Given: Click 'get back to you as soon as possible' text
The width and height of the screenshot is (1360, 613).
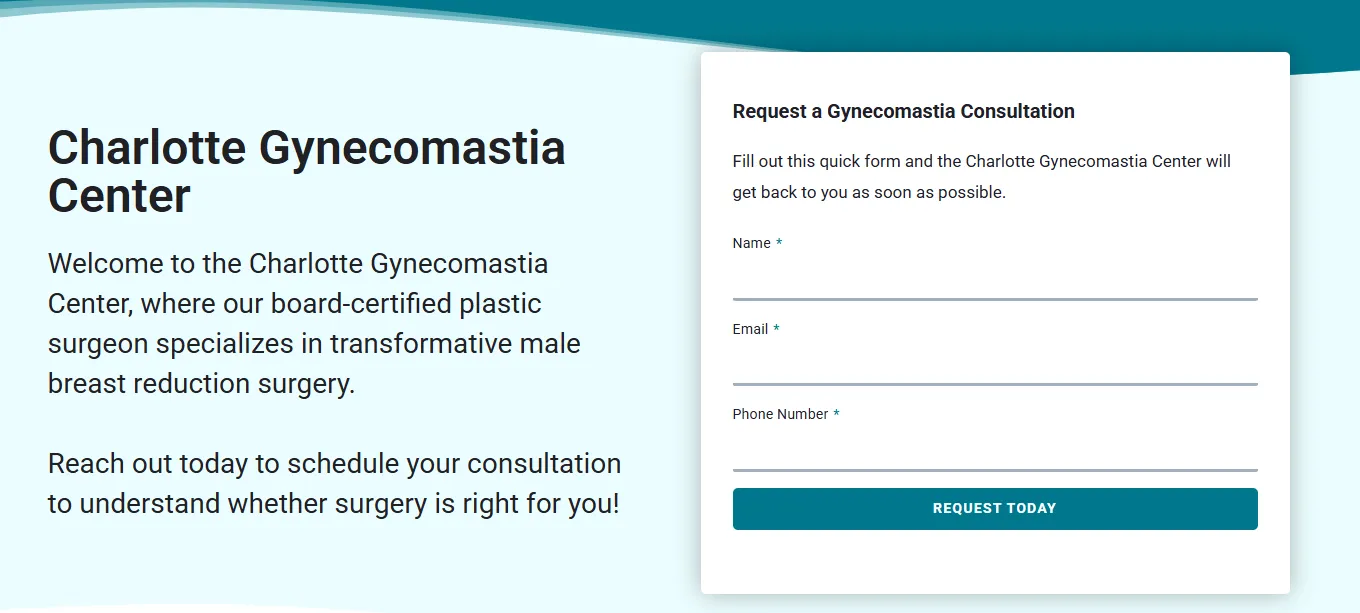Looking at the screenshot, I should coord(868,192).
